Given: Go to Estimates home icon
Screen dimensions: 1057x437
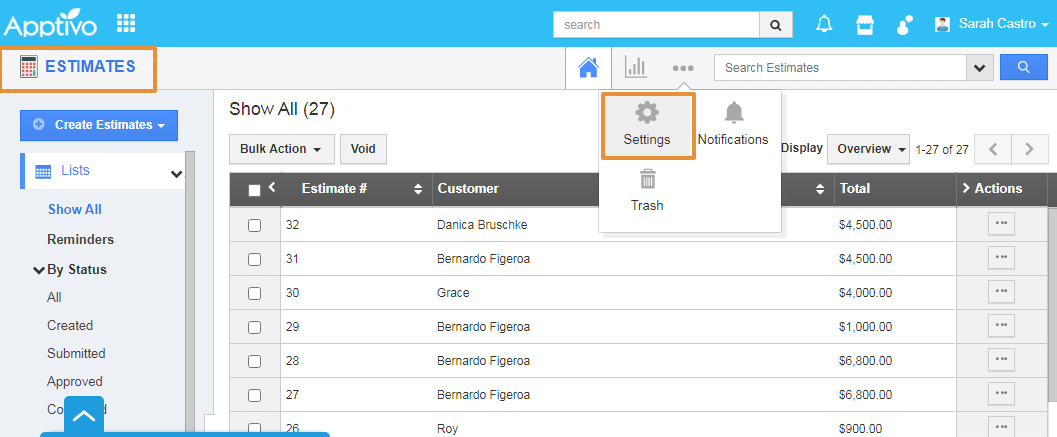Looking at the screenshot, I should pos(588,68).
